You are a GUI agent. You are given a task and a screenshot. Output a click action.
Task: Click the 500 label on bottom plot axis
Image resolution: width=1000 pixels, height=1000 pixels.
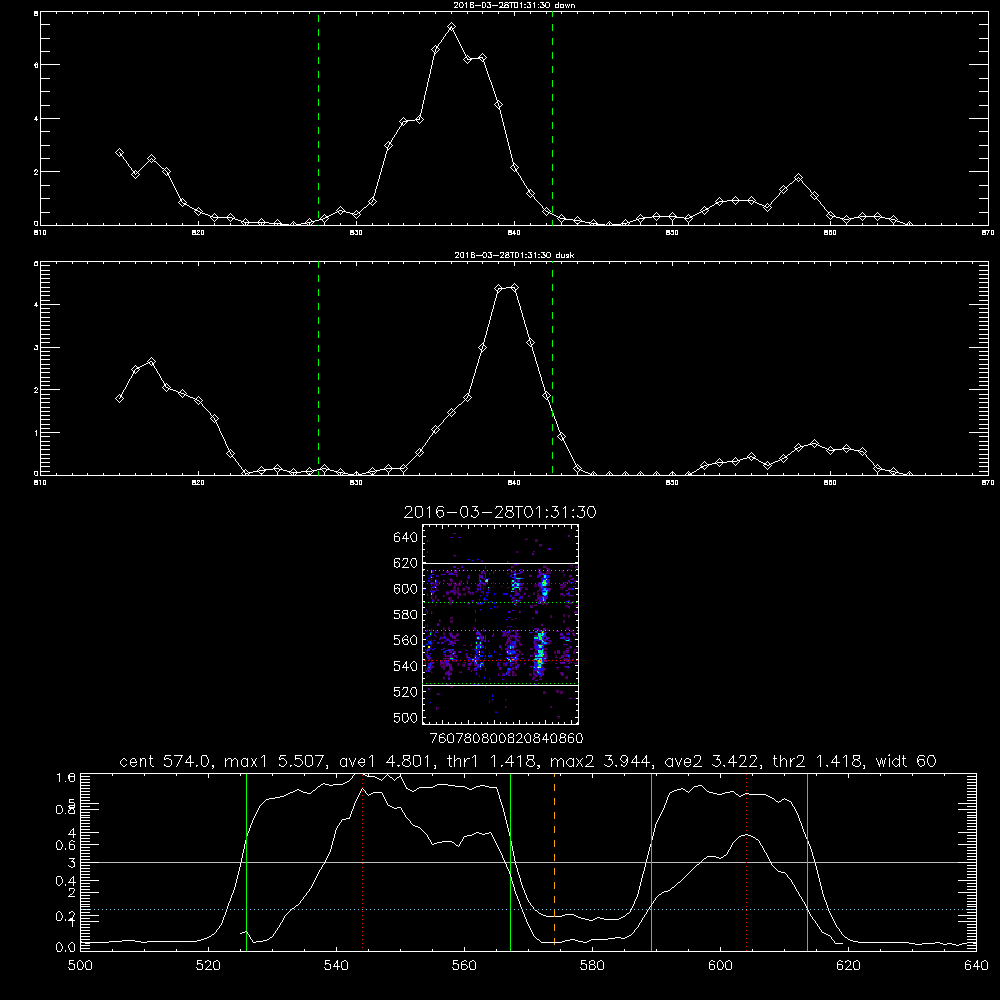(x=80, y=966)
